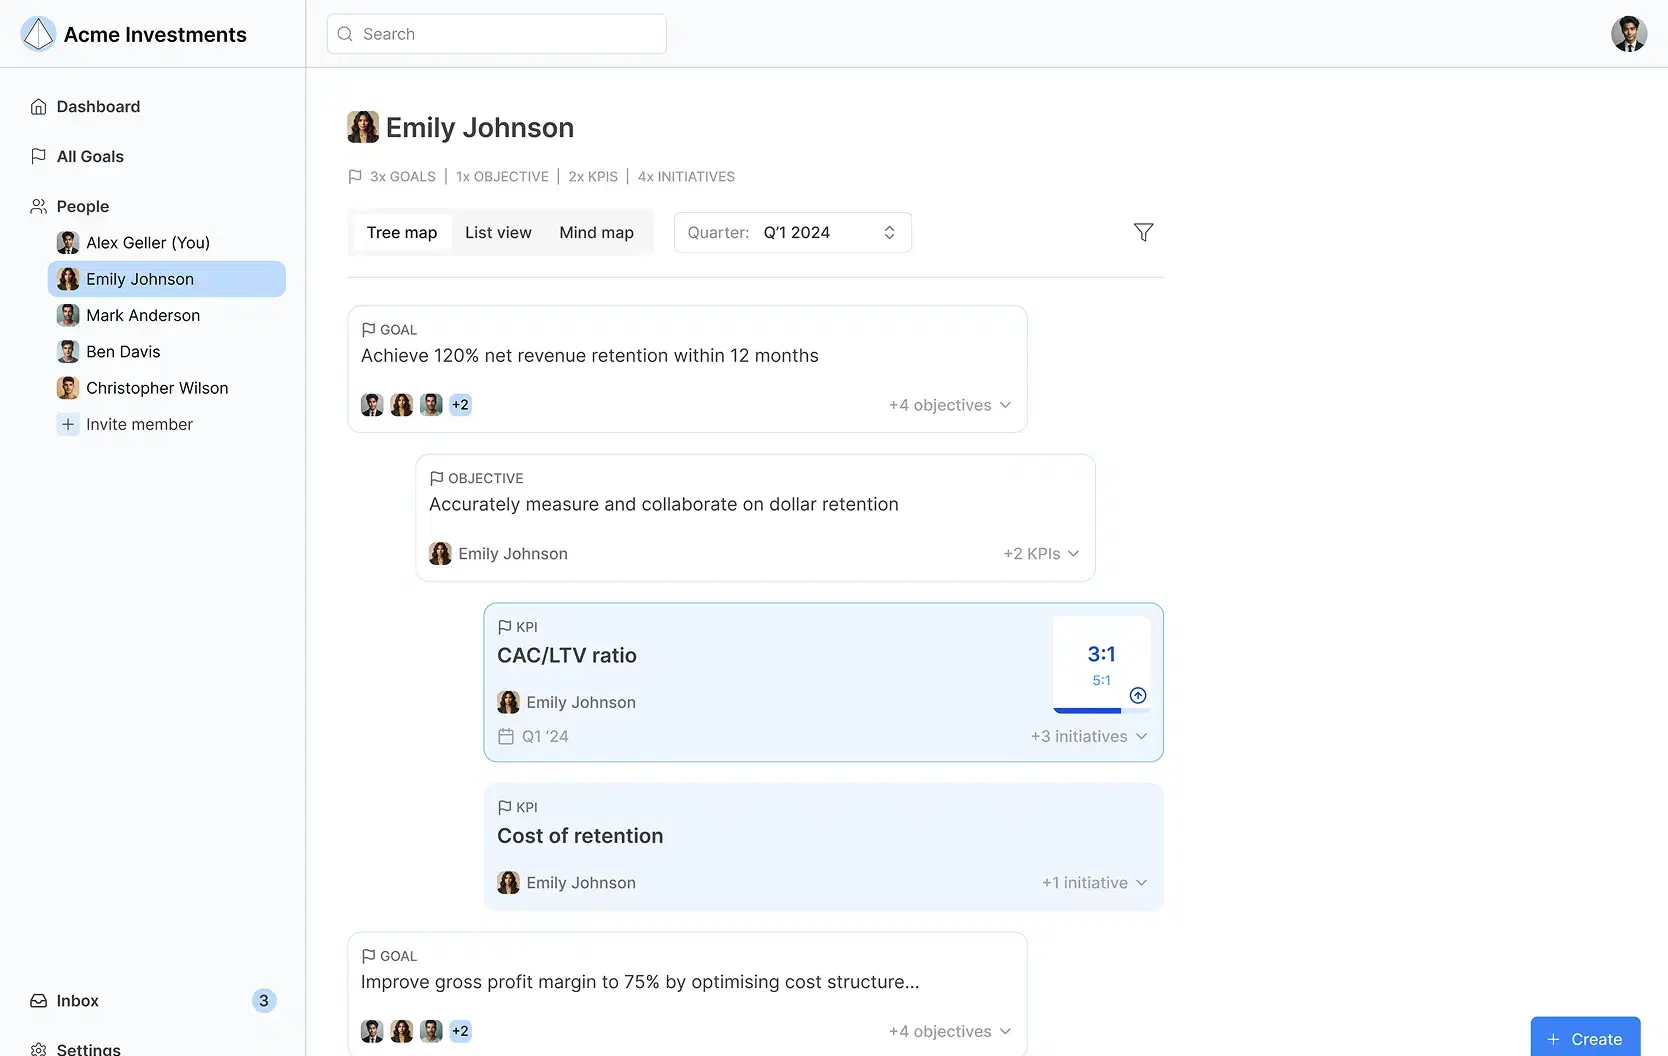Screen dimensions: 1668x1056
Task: Click the +2 members badge on first goal
Action: tap(460, 405)
